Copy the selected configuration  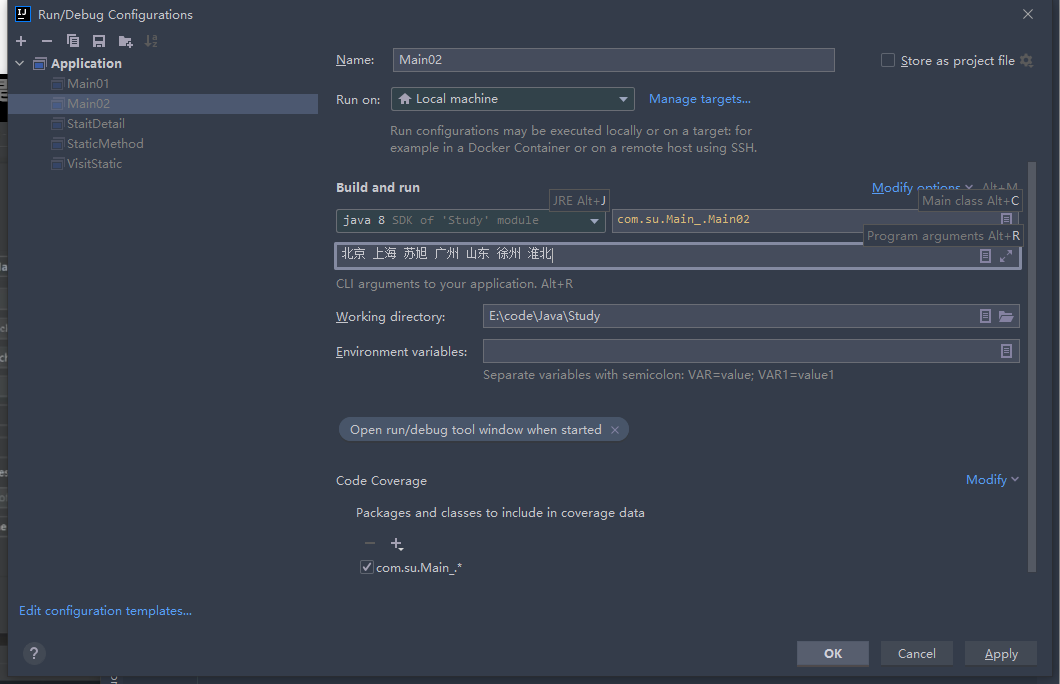pos(73,41)
